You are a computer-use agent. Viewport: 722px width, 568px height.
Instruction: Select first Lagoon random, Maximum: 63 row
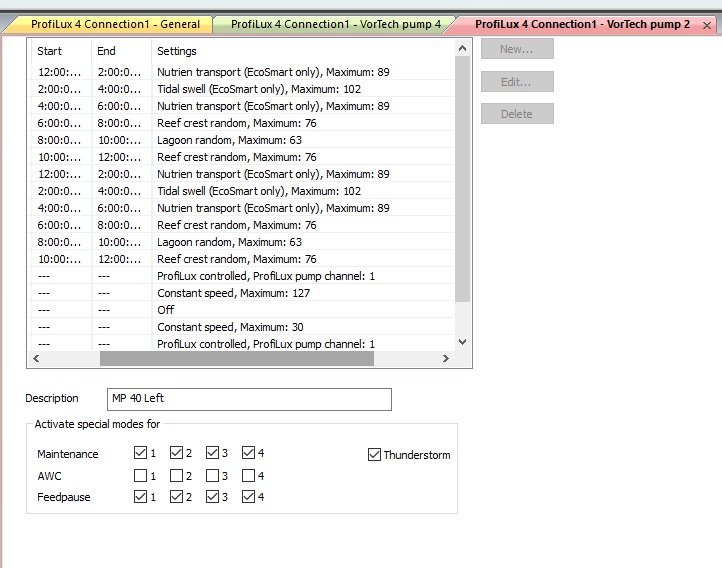(242, 140)
